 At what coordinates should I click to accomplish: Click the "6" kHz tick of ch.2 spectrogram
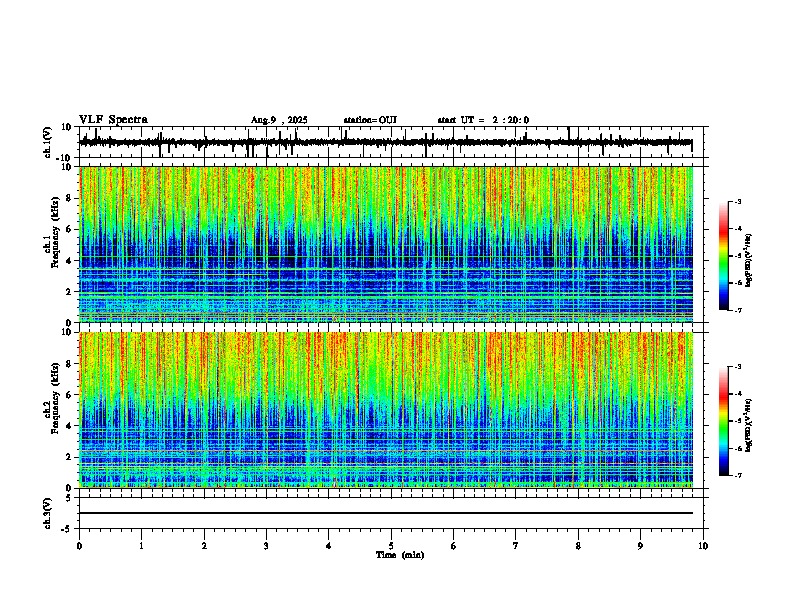(x=70, y=395)
